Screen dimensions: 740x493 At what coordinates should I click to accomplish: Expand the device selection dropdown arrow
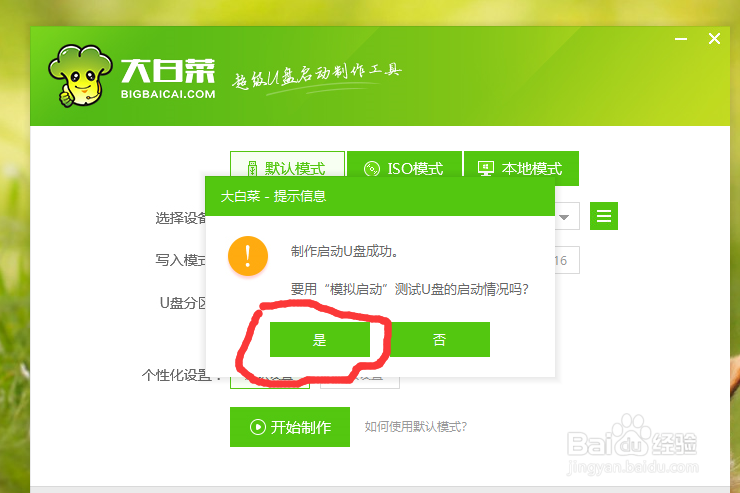pos(564,217)
